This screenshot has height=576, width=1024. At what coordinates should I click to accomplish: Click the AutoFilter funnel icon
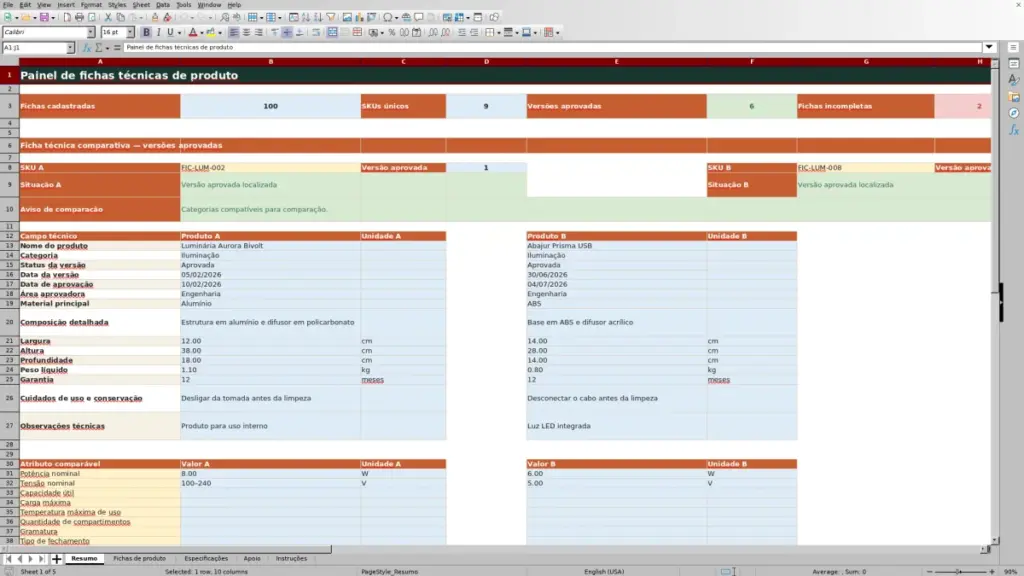[331, 18]
